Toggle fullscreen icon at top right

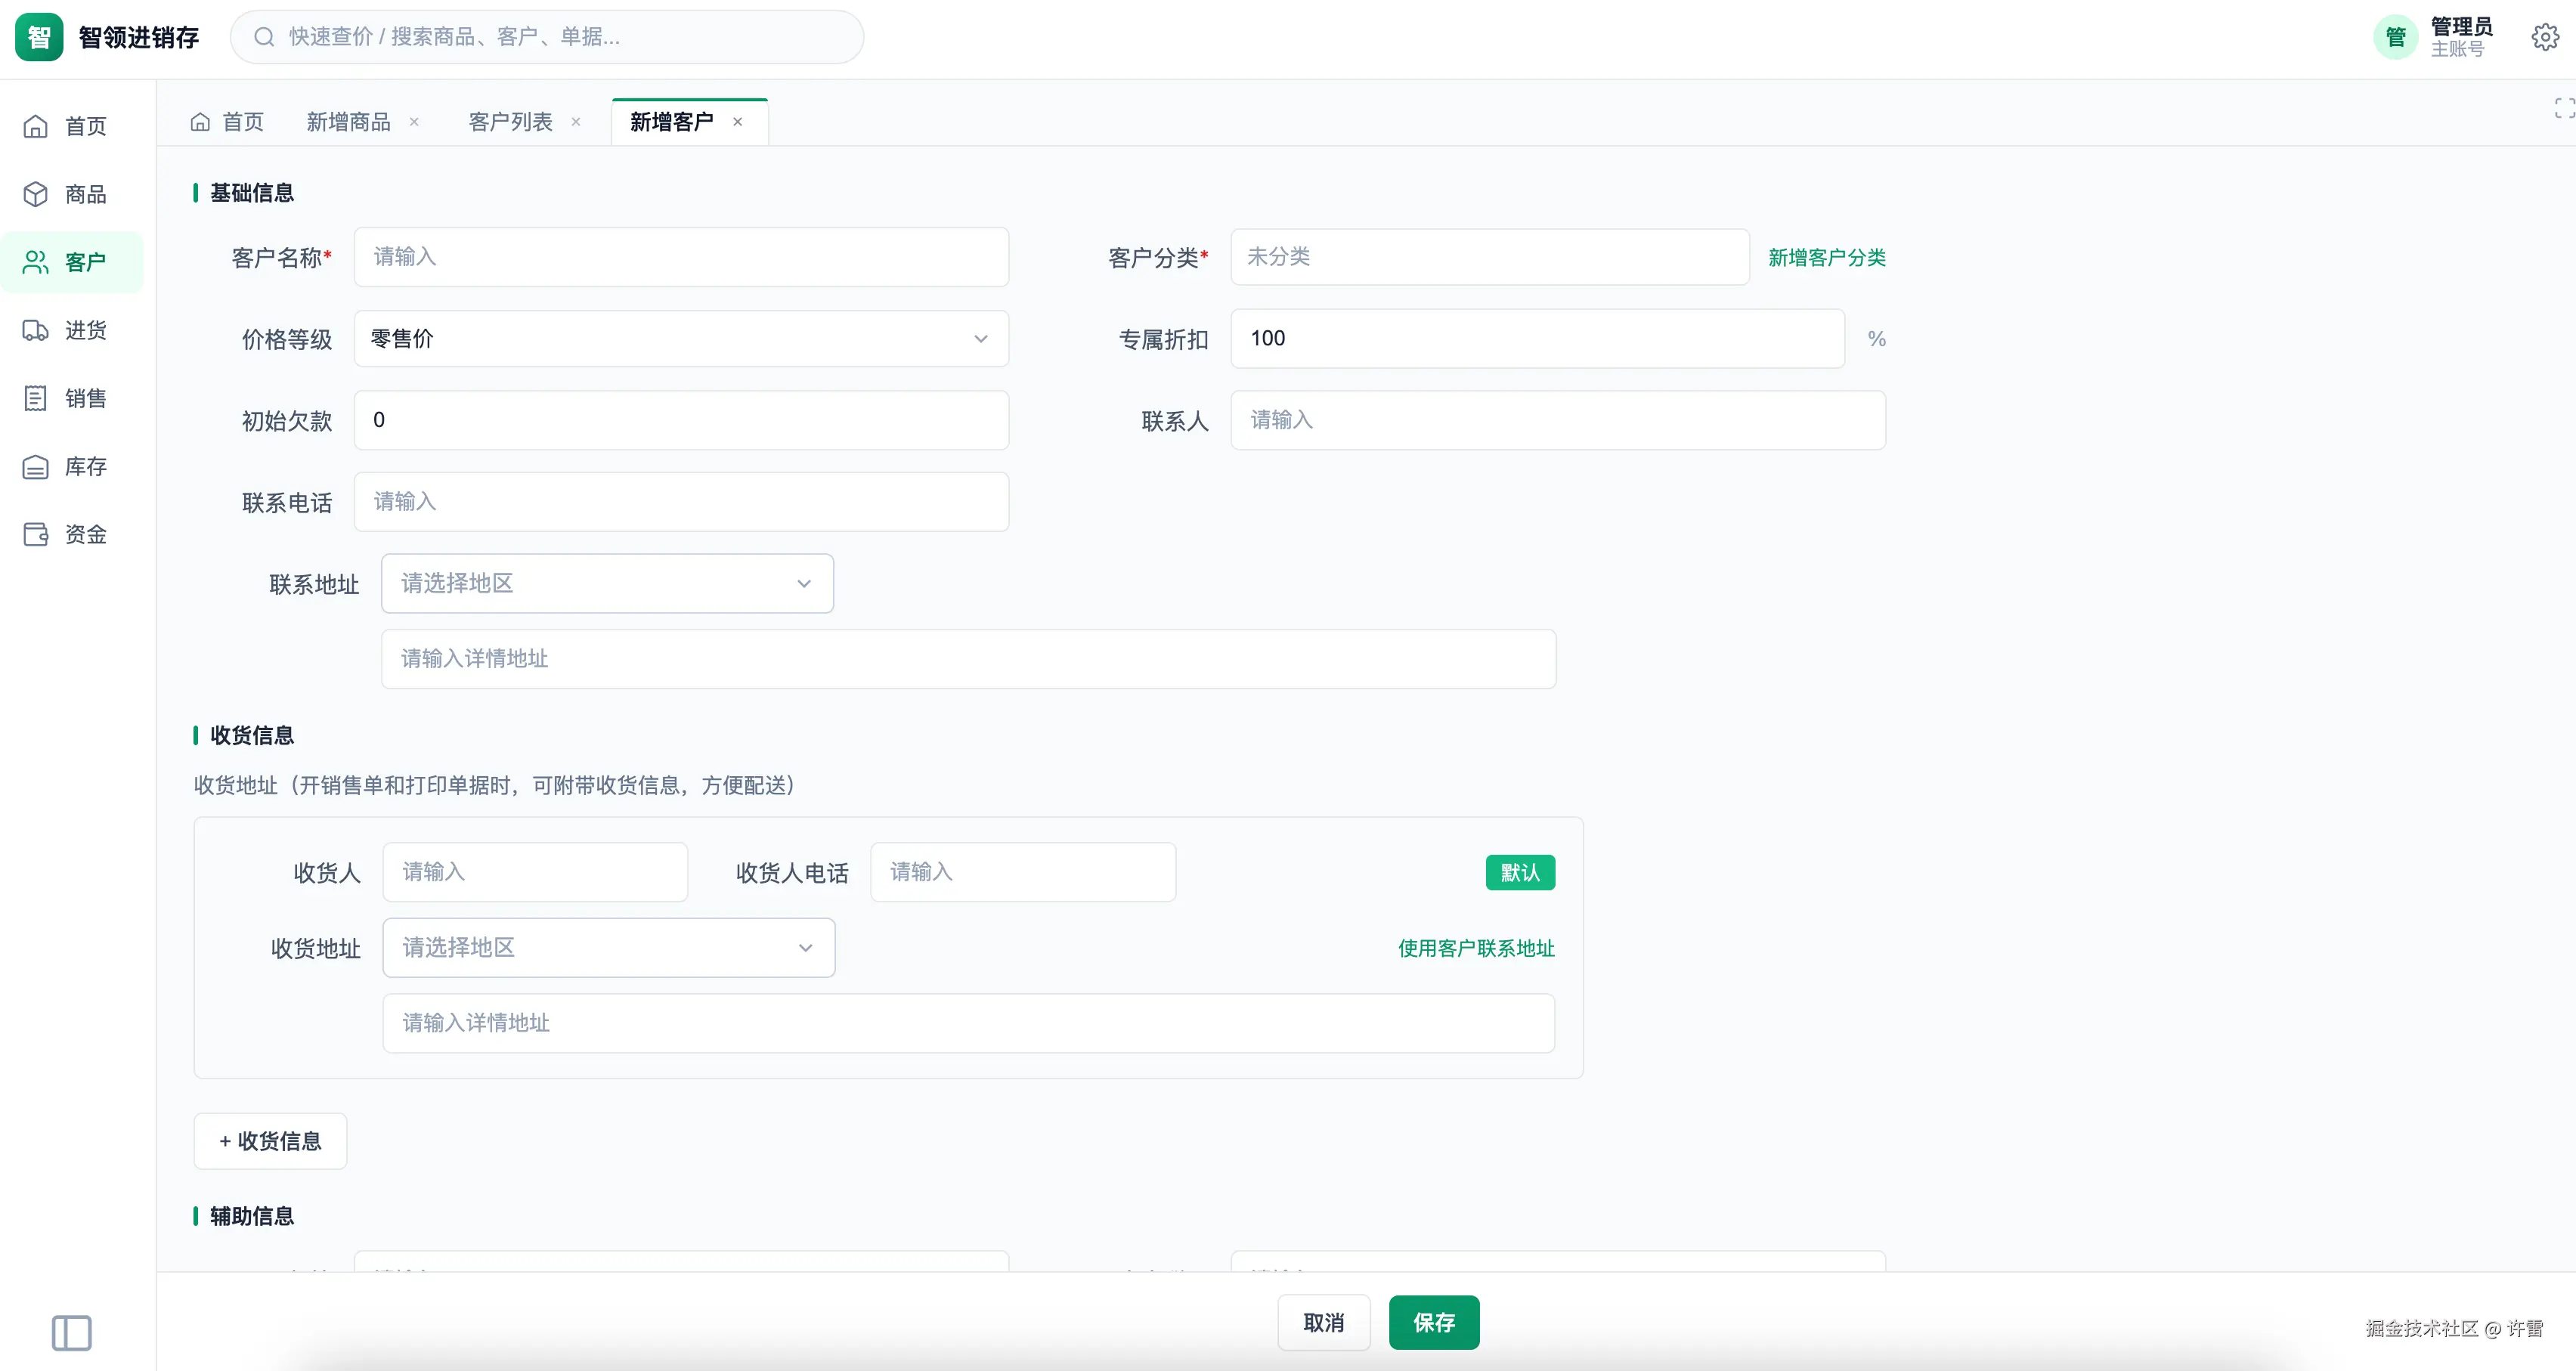click(x=2564, y=108)
